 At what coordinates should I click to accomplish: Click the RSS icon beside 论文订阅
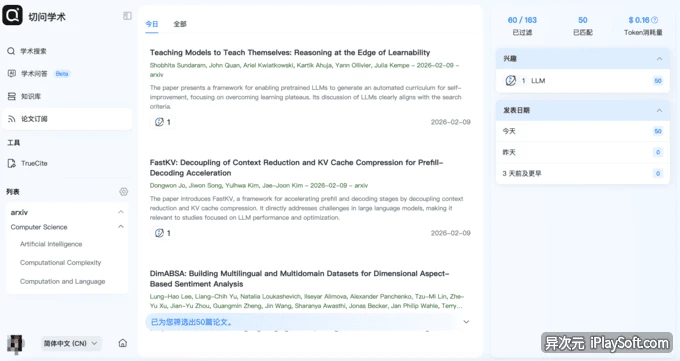coord(12,119)
